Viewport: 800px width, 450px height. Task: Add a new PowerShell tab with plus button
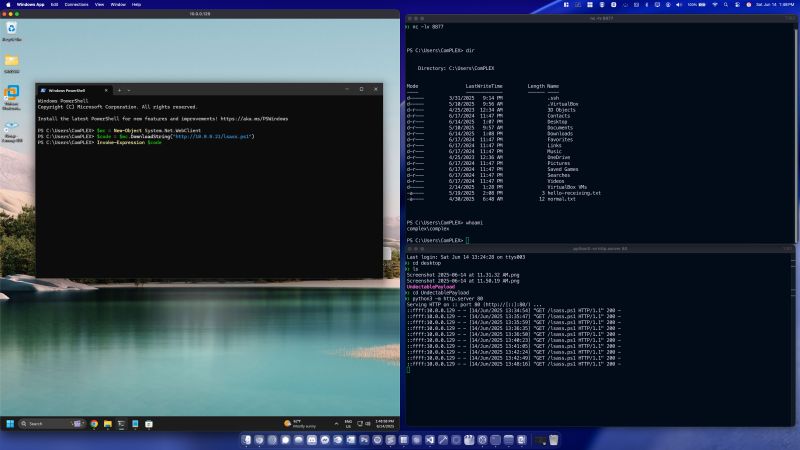tap(119, 90)
